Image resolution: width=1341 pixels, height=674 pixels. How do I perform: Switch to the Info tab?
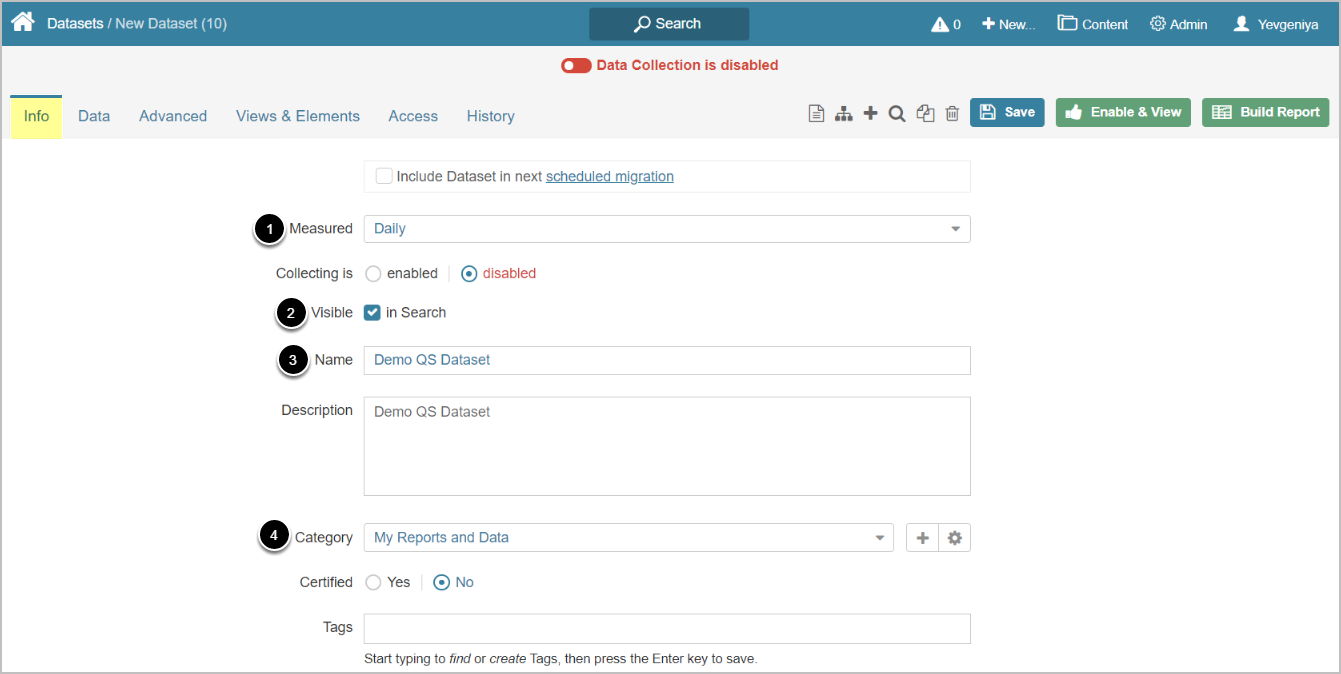(36, 117)
